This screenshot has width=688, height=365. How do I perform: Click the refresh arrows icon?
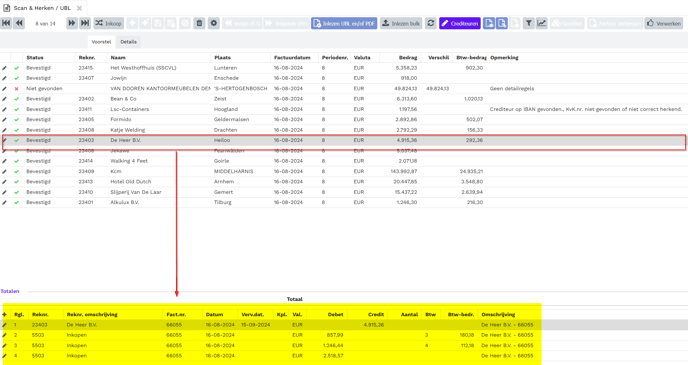431,23
